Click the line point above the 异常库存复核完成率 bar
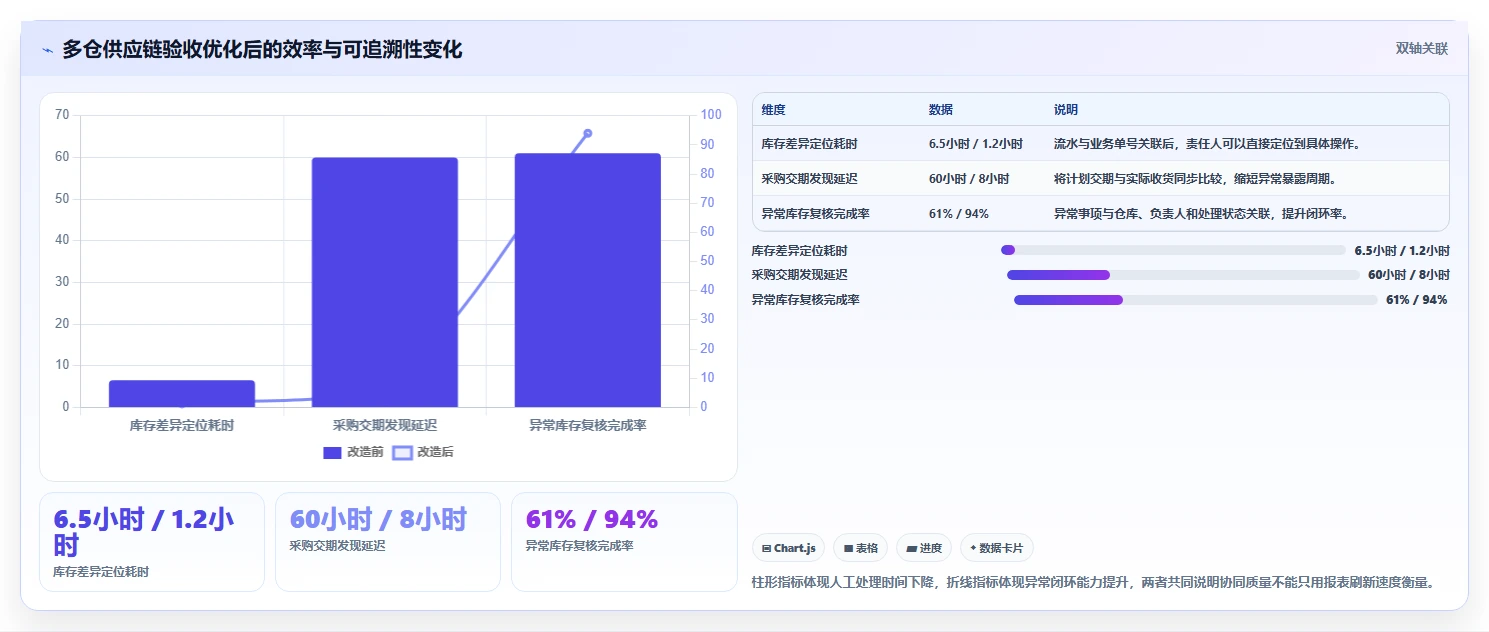This screenshot has height=632, width=1489. click(x=588, y=133)
